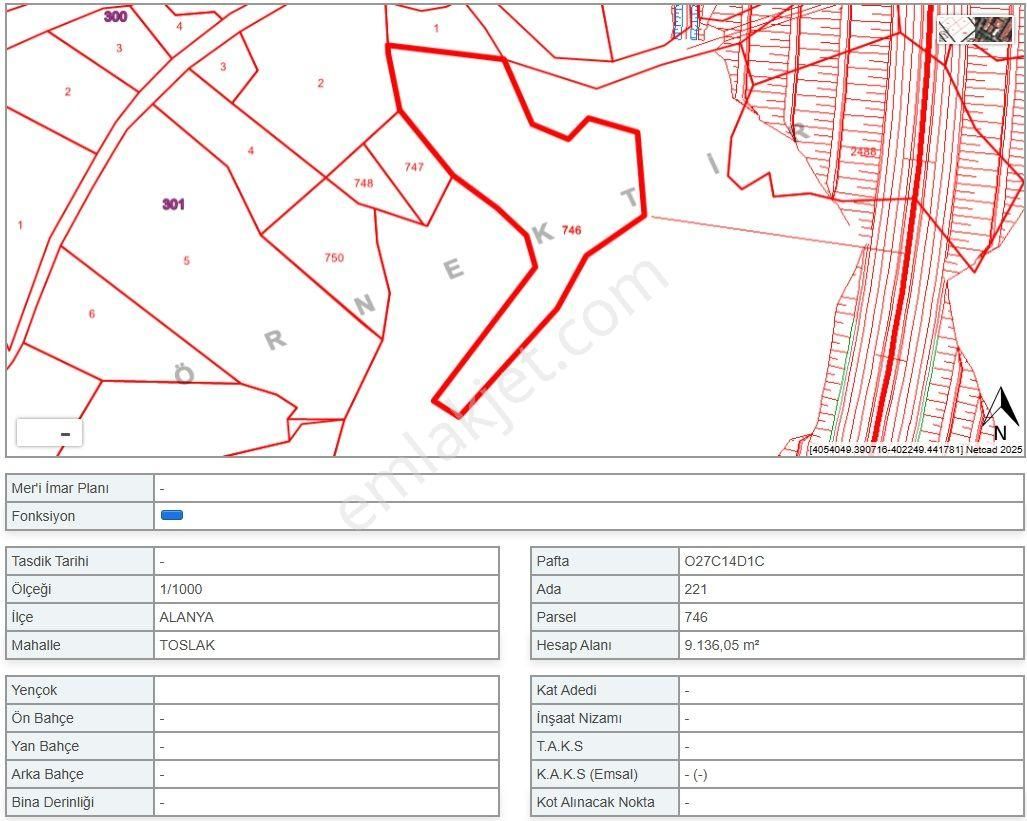Click the blue Fonksiyon legend marker
This screenshot has width=1027, height=821.
point(170,516)
